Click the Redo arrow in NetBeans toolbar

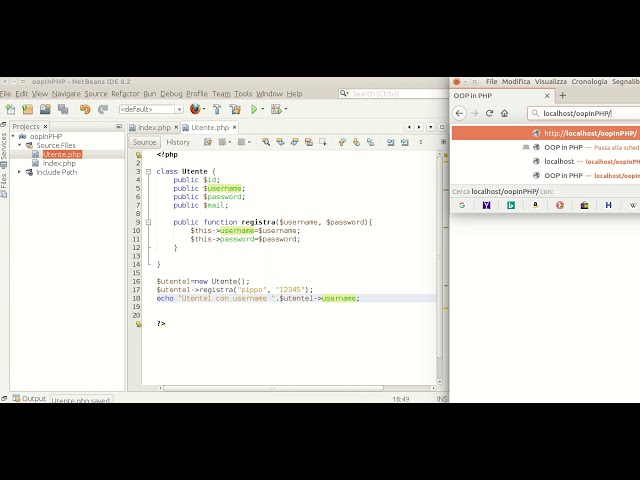click(102, 109)
